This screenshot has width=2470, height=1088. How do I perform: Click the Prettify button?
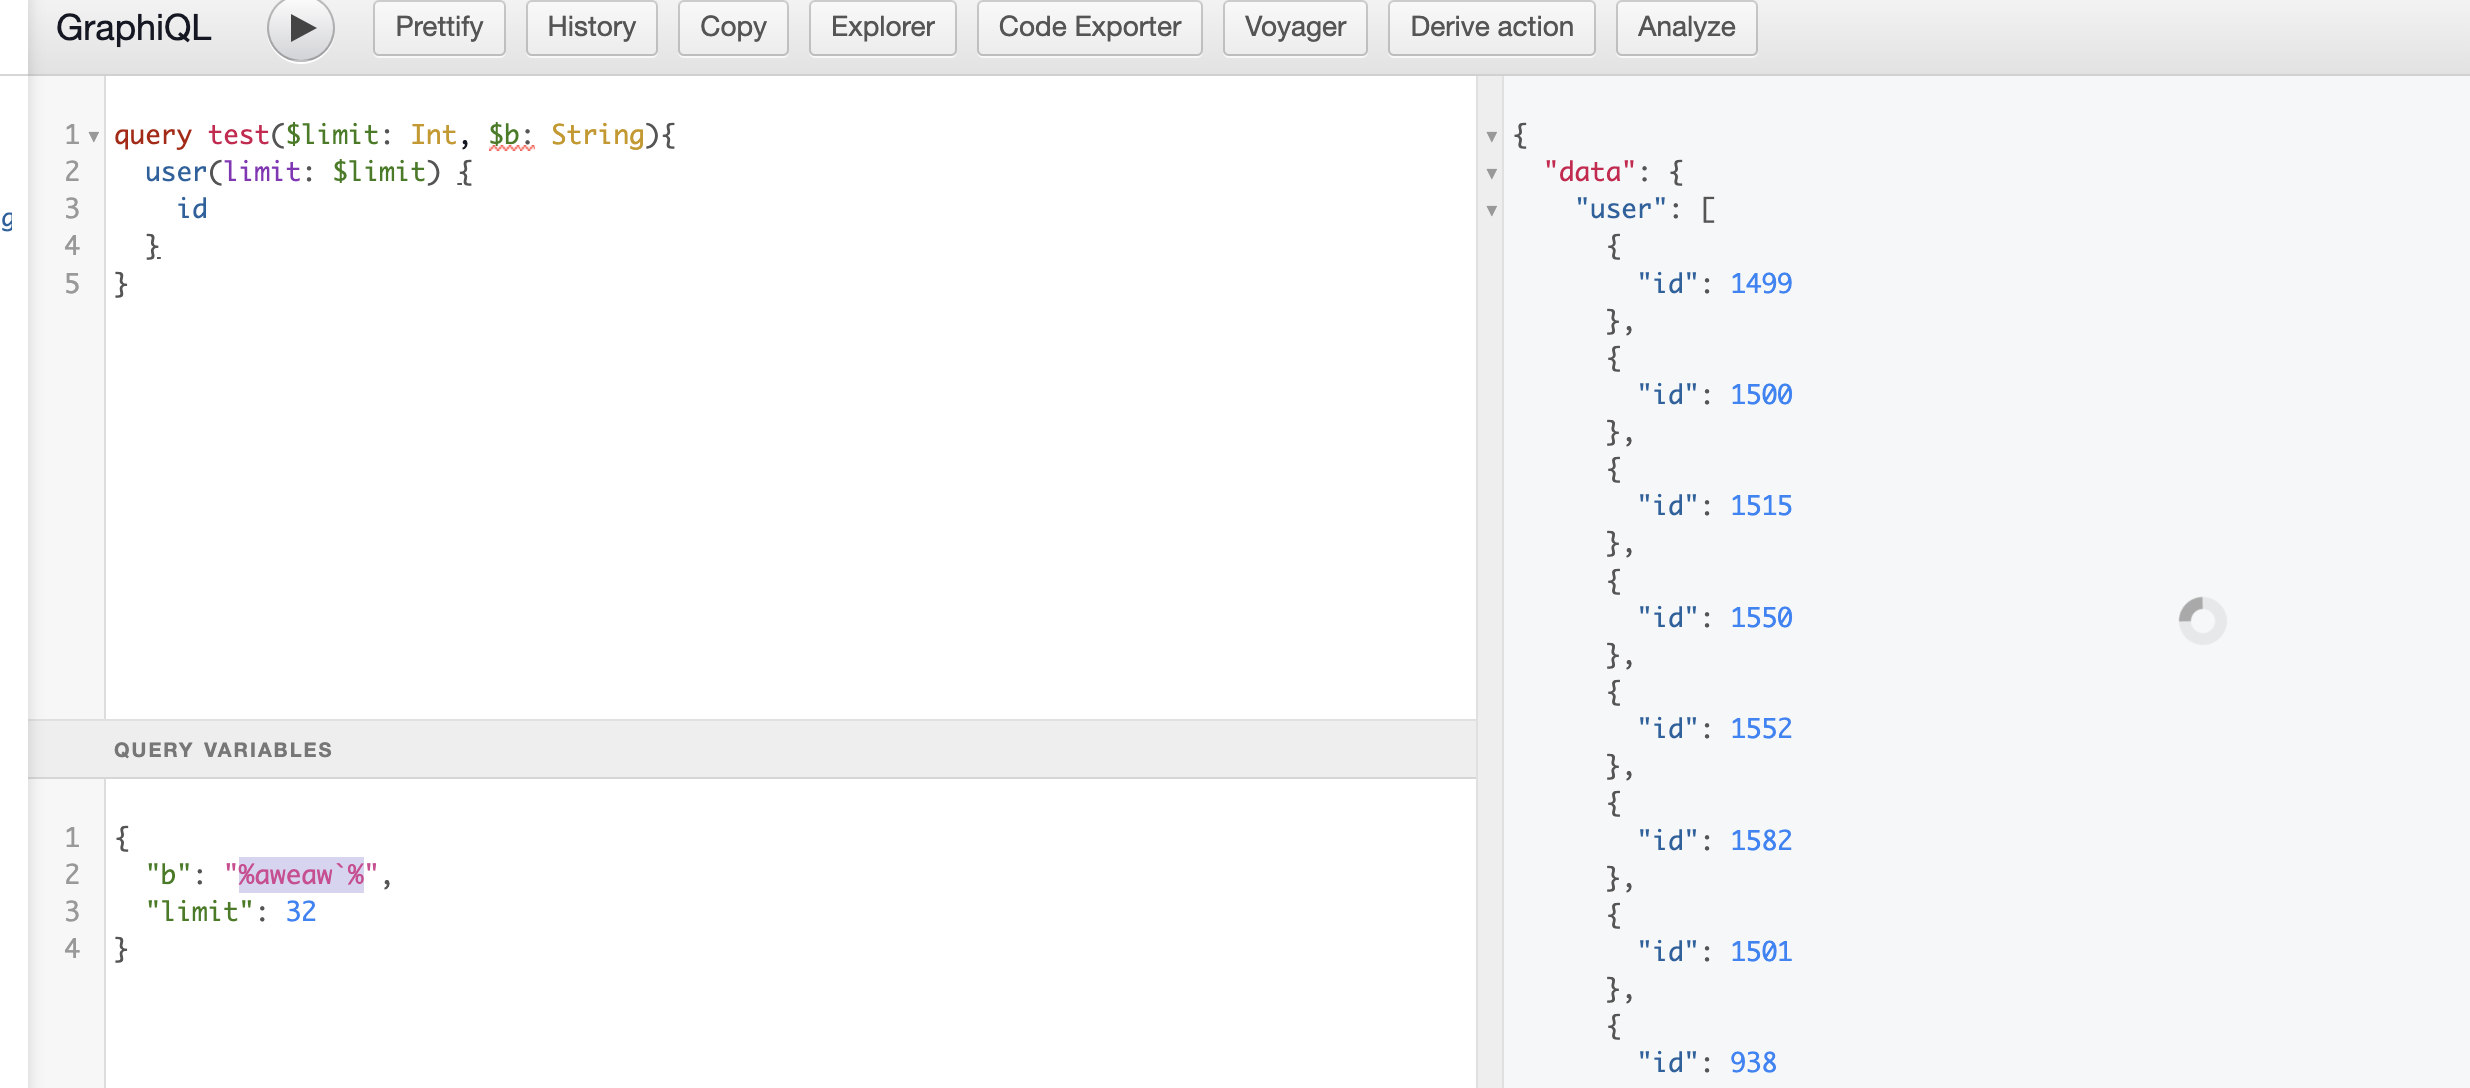pyautogui.click(x=438, y=28)
